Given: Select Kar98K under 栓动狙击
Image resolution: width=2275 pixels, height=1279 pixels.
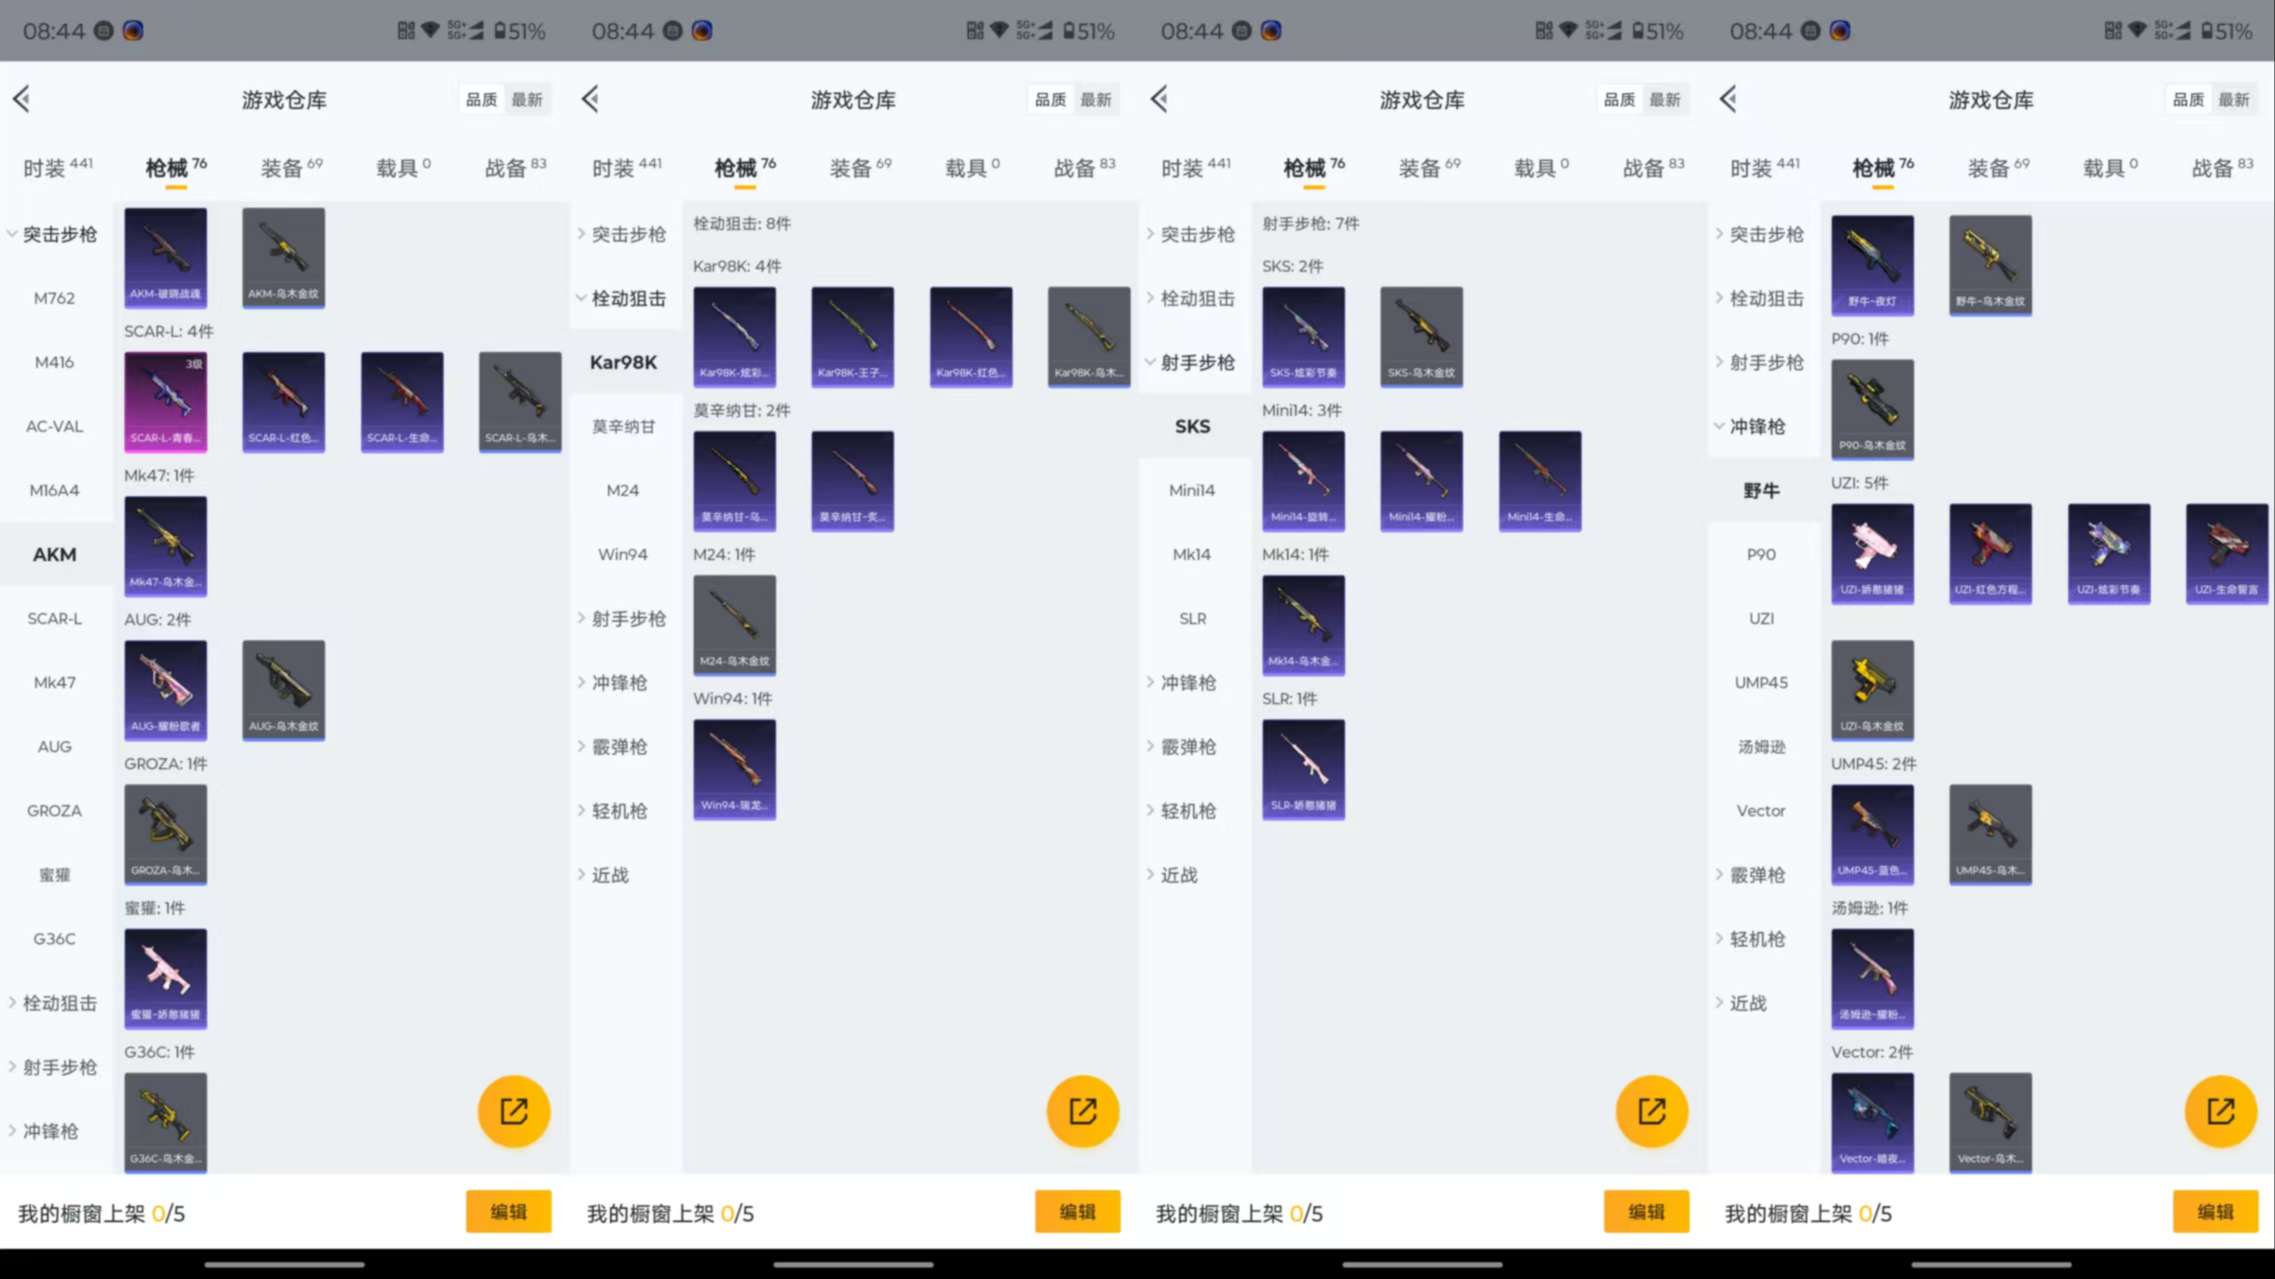Looking at the screenshot, I should click(622, 362).
